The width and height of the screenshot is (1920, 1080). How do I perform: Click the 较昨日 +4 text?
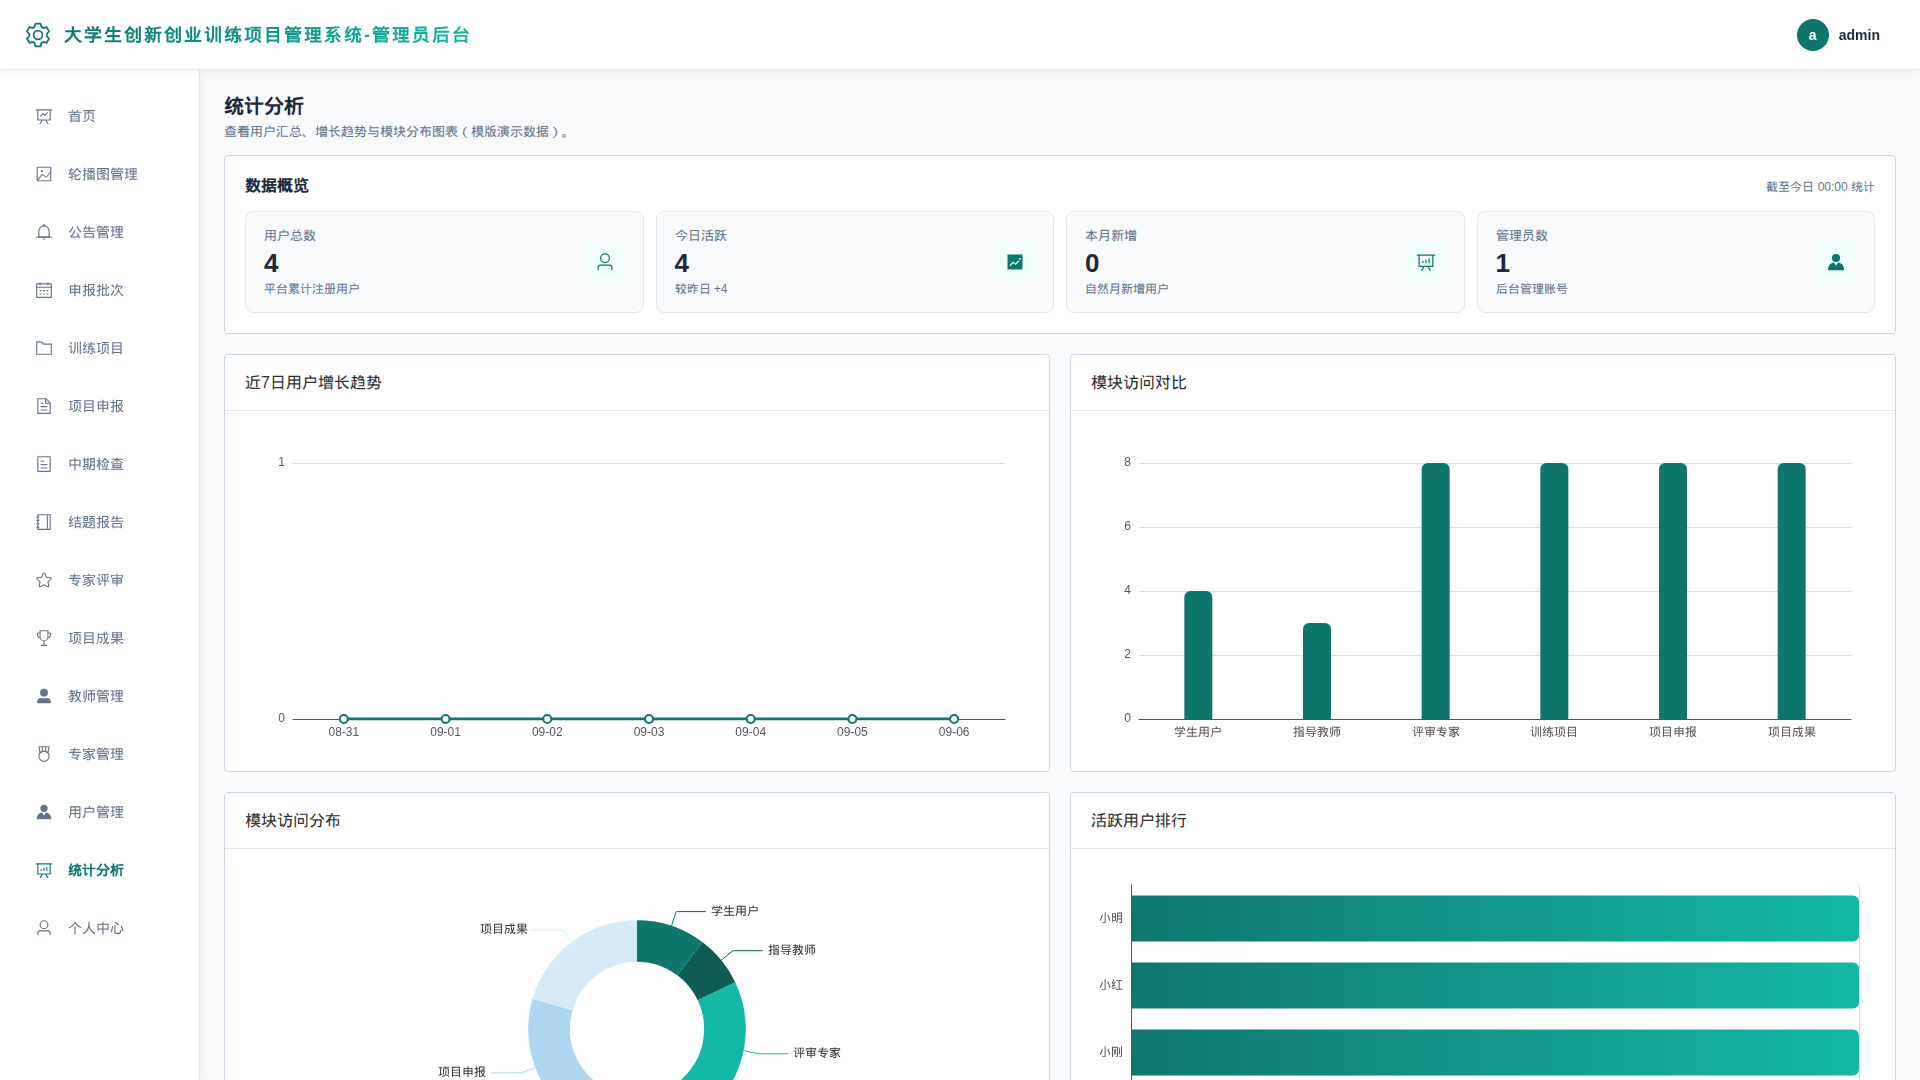701,289
